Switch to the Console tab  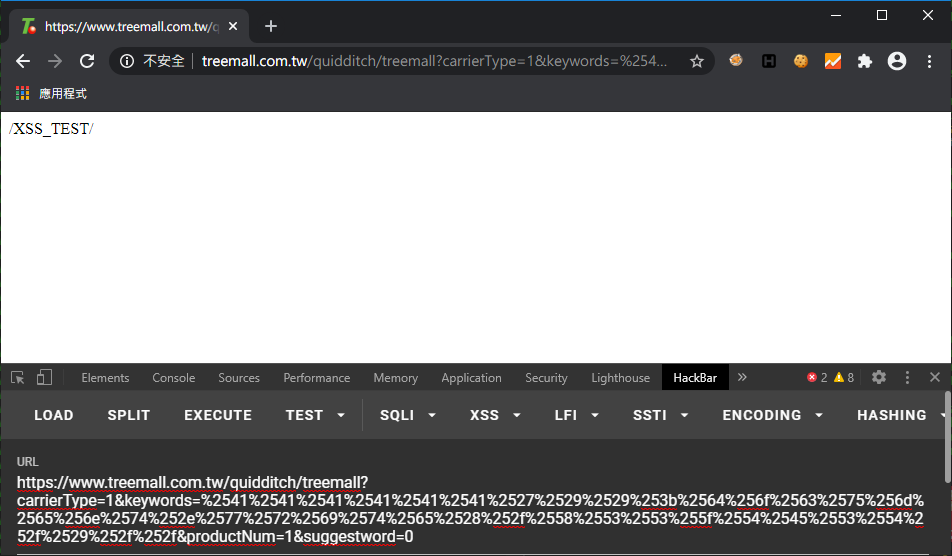tap(174, 378)
